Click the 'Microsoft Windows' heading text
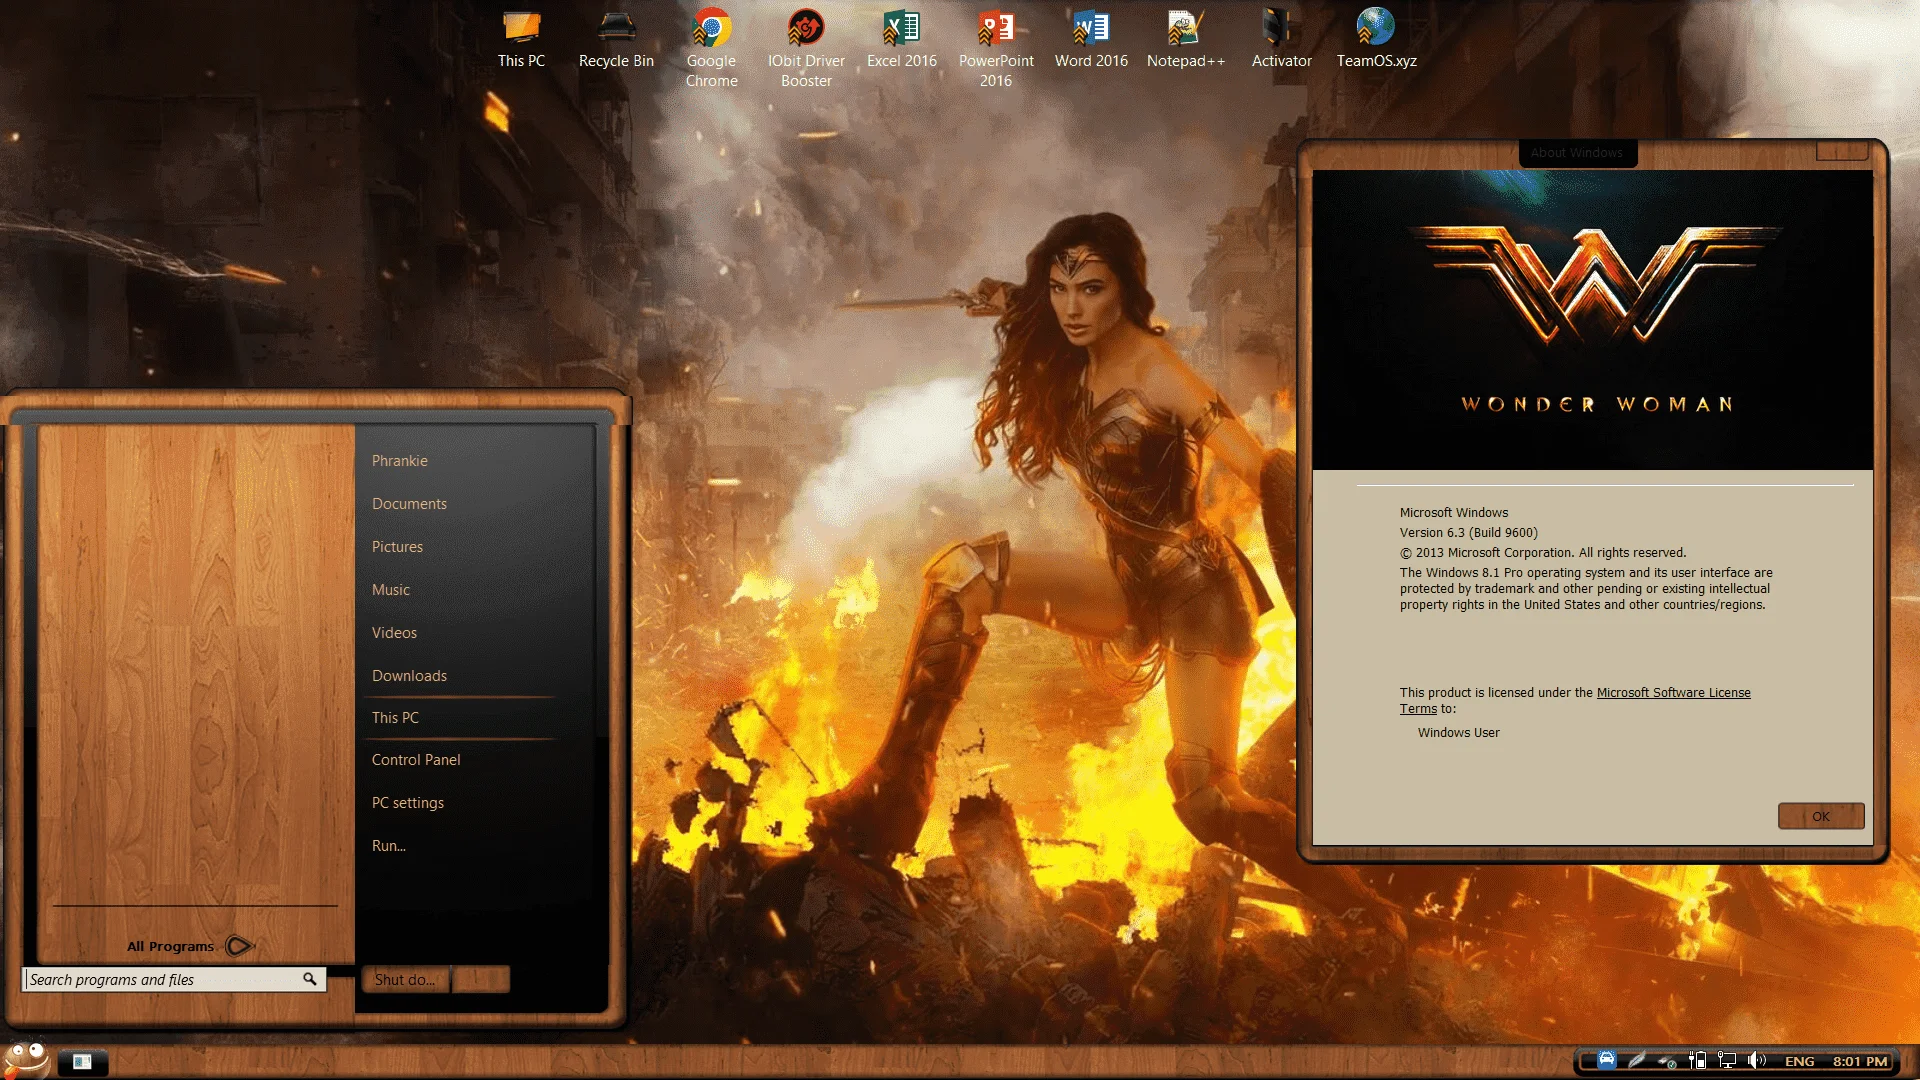Image resolution: width=1920 pixels, height=1080 pixels. click(1454, 513)
